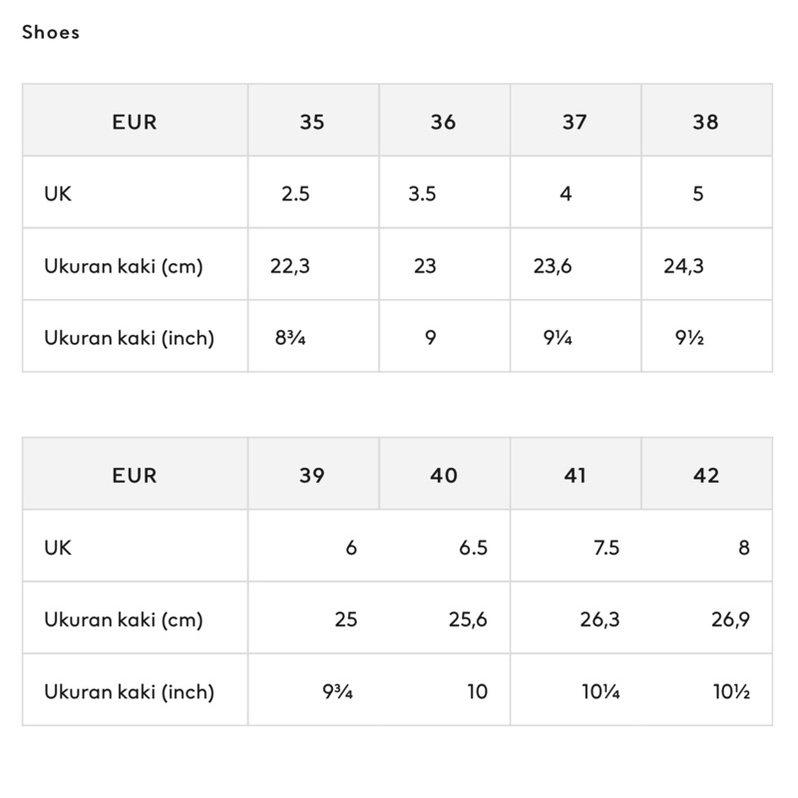Click the Shoes heading text
Viewport: 798px width, 798px height.
coord(50,32)
